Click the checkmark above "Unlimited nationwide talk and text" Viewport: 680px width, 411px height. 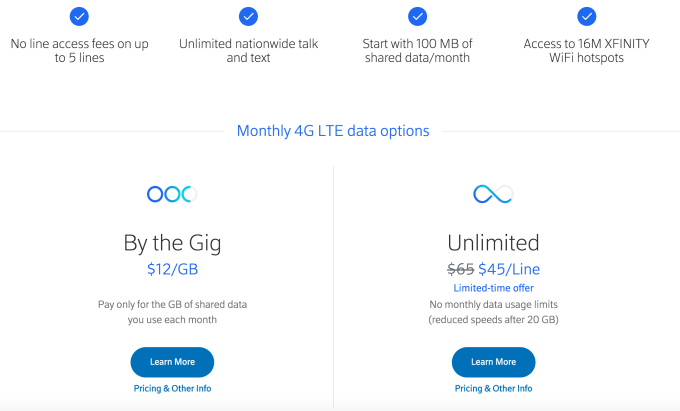point(248,16)
